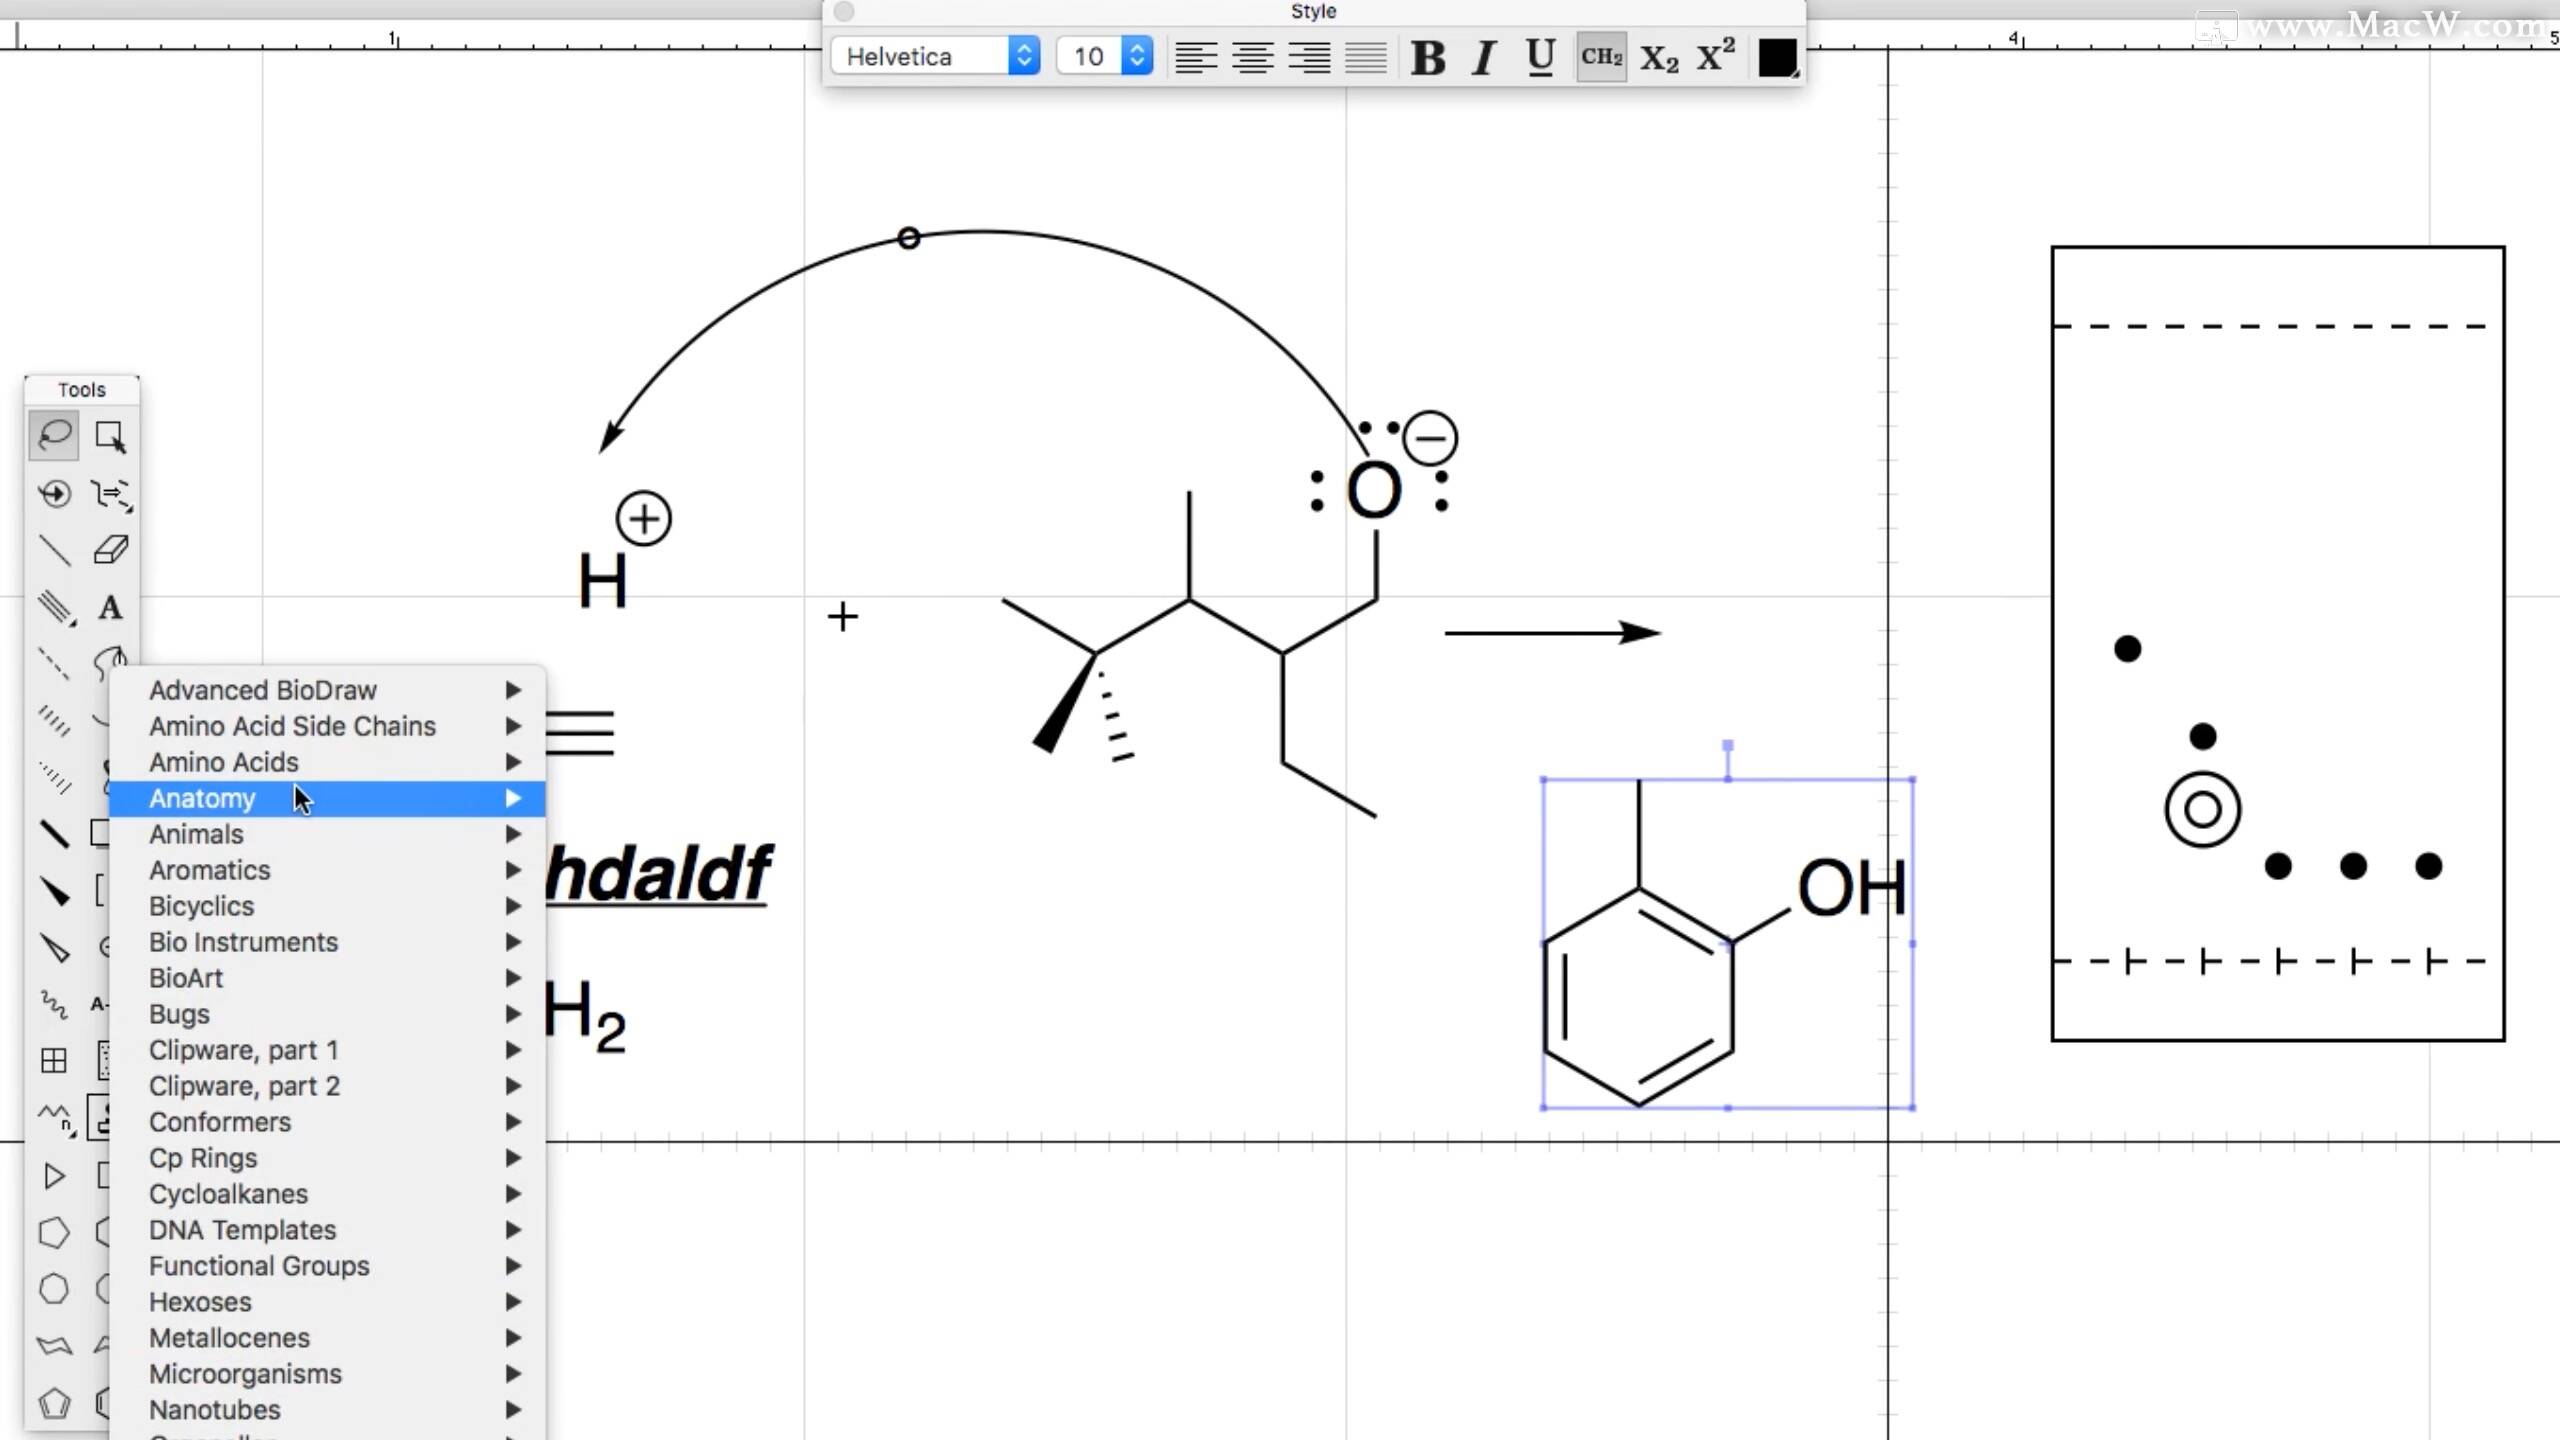The height and width of the screenshot is (1440, 2560).
Task: Select the Wavy Bond tool
Action: click(x=54, y=1004)
